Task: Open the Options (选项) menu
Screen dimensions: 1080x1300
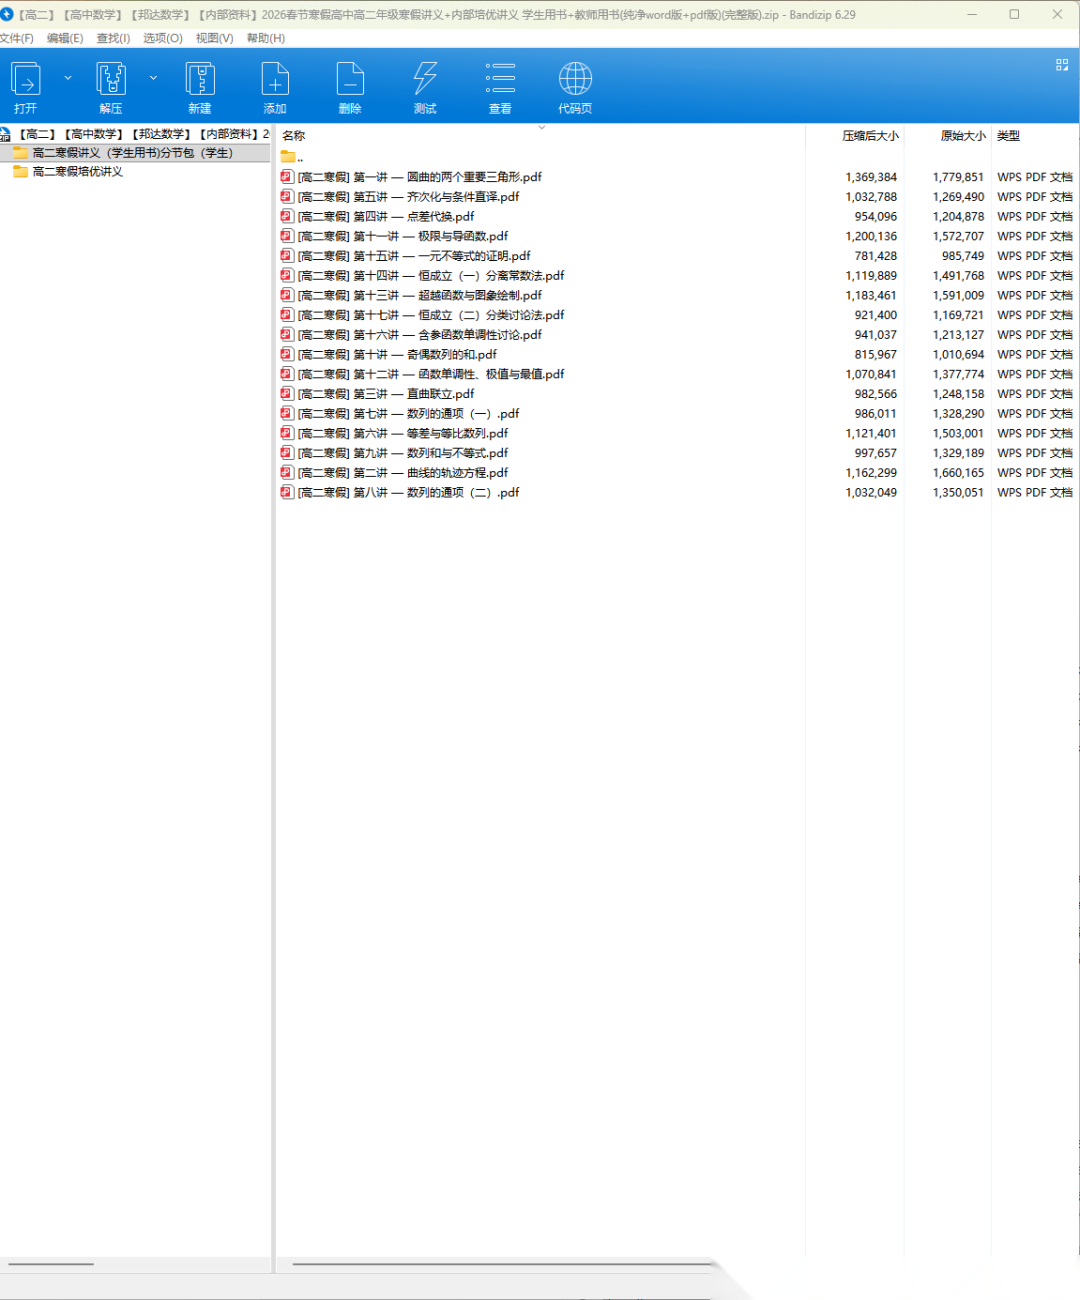Action: 162,38
